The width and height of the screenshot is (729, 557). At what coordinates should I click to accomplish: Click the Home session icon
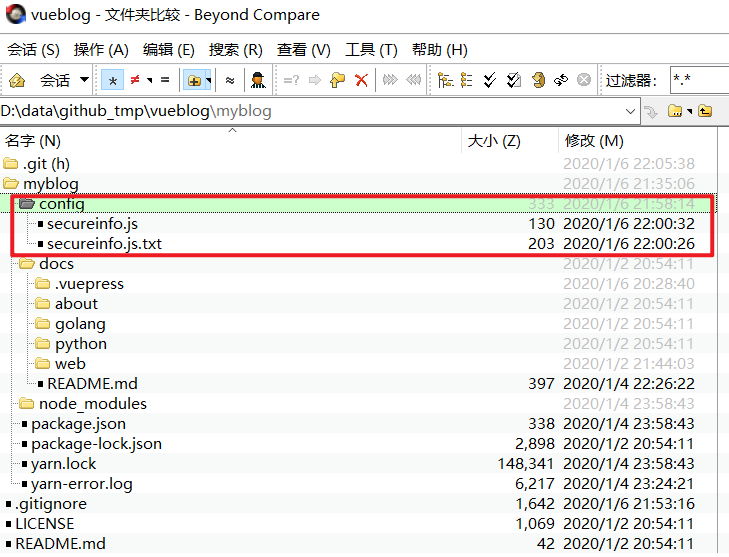(17, 80)
